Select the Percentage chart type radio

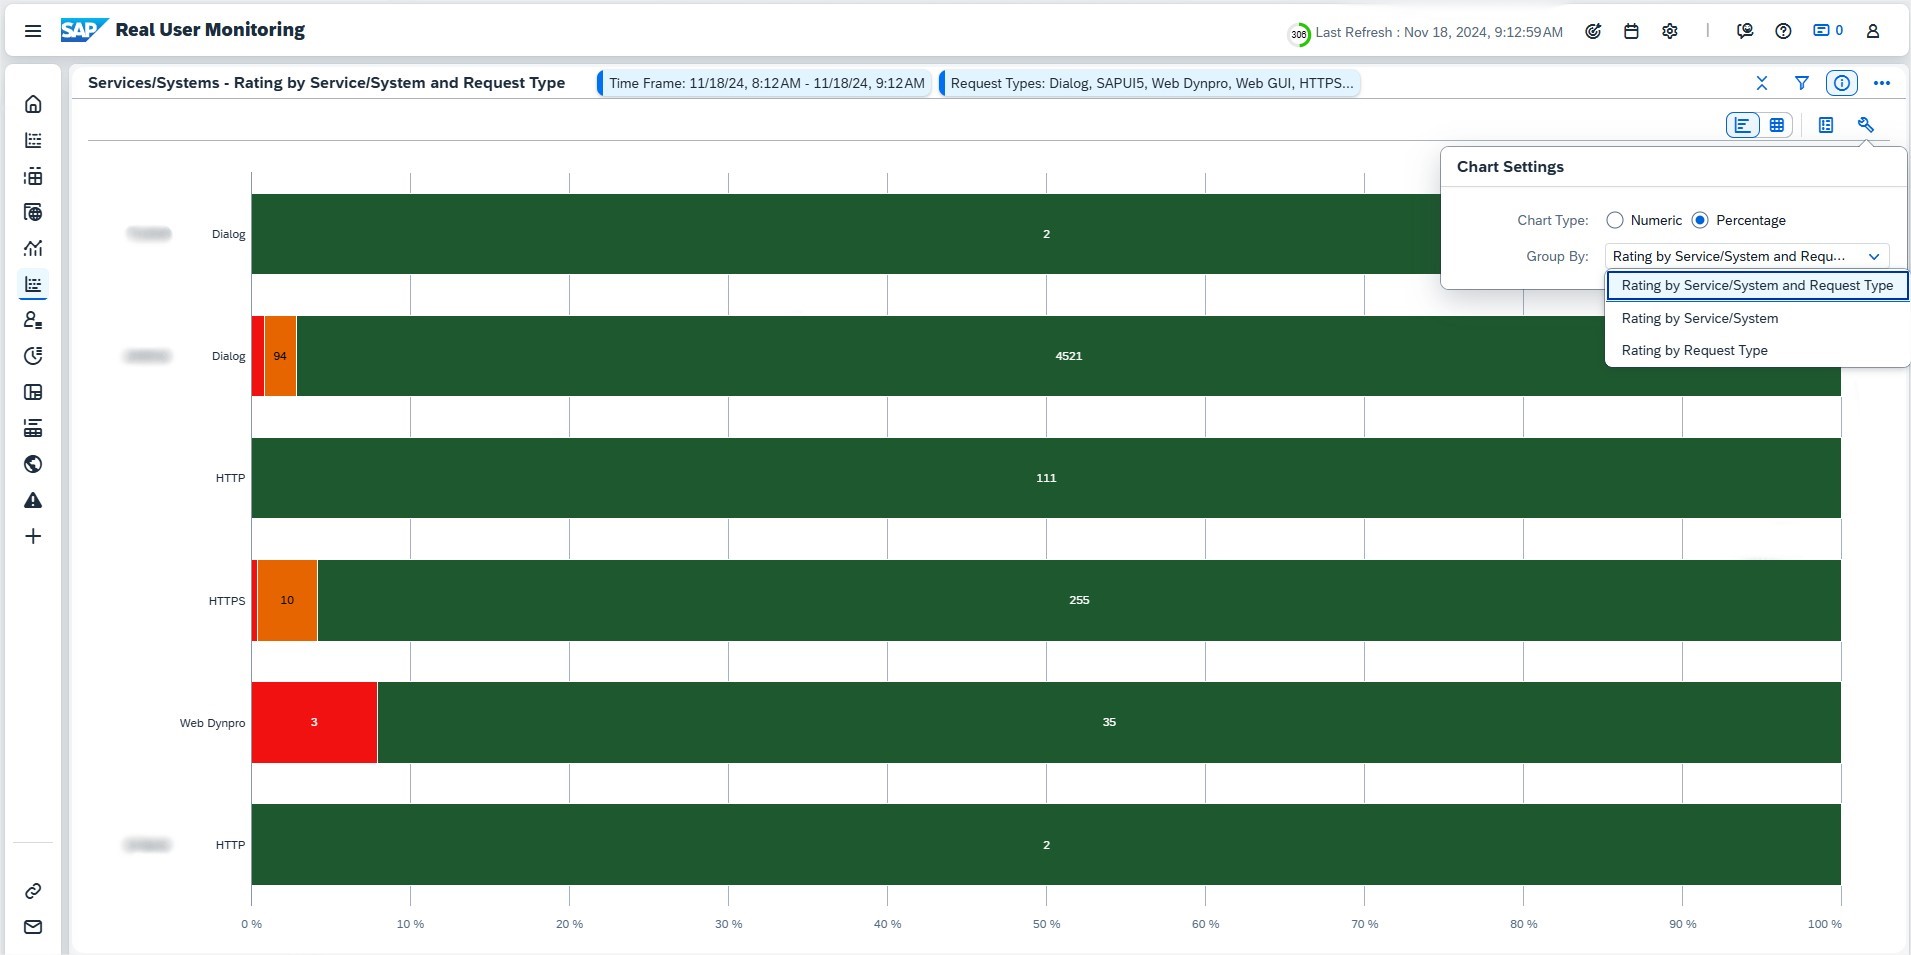(x=1700, y=220)
